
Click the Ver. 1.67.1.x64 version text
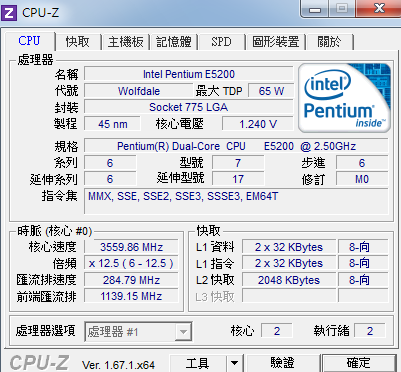click(x=118, y=365)
